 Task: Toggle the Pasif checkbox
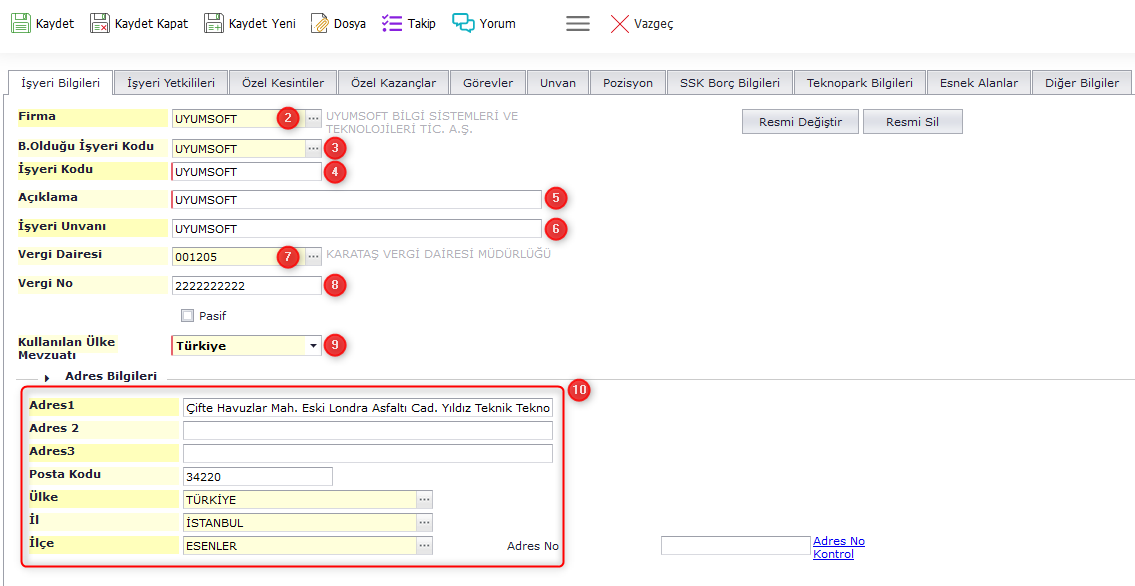click(187, 316)
